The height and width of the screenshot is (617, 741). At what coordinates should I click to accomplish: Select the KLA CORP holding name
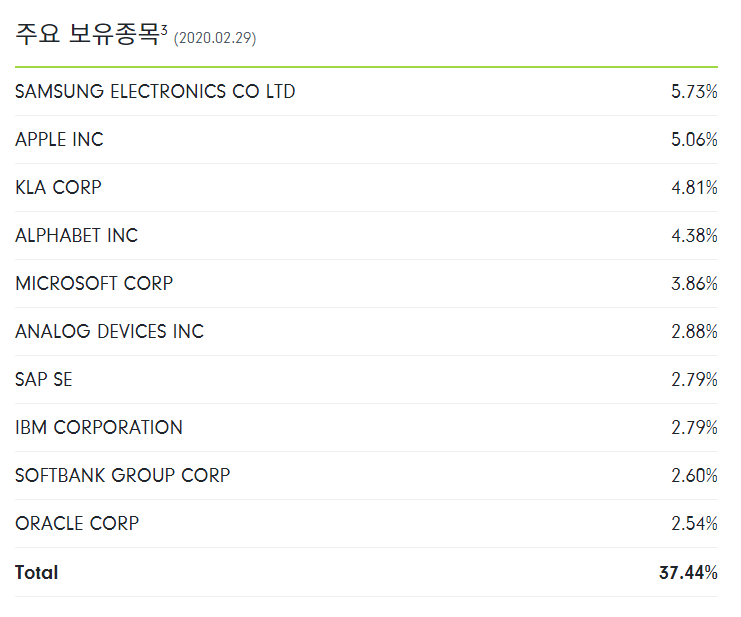58,188
